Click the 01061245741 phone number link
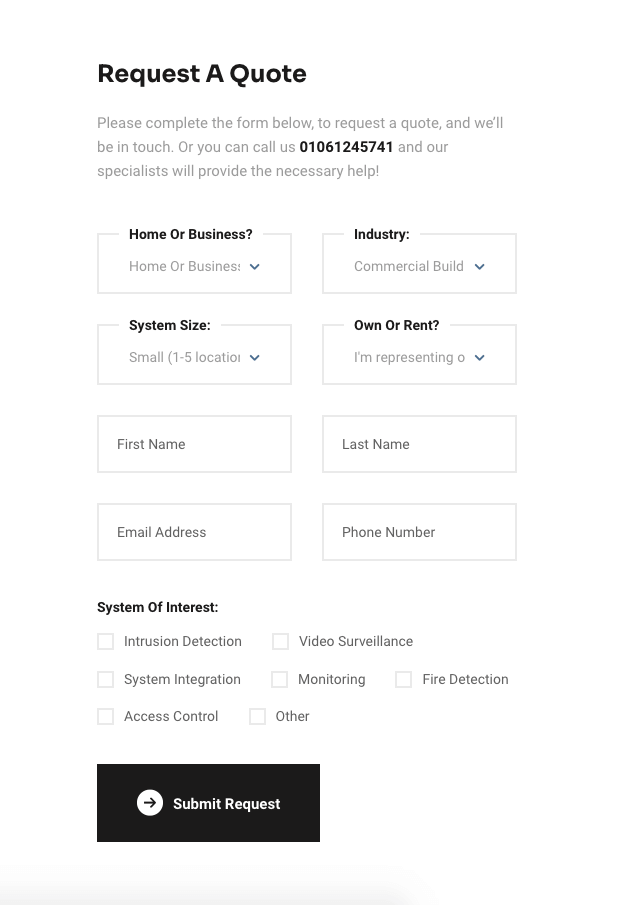The width and height of the screenshot is (617, 905). pos(346,147)
